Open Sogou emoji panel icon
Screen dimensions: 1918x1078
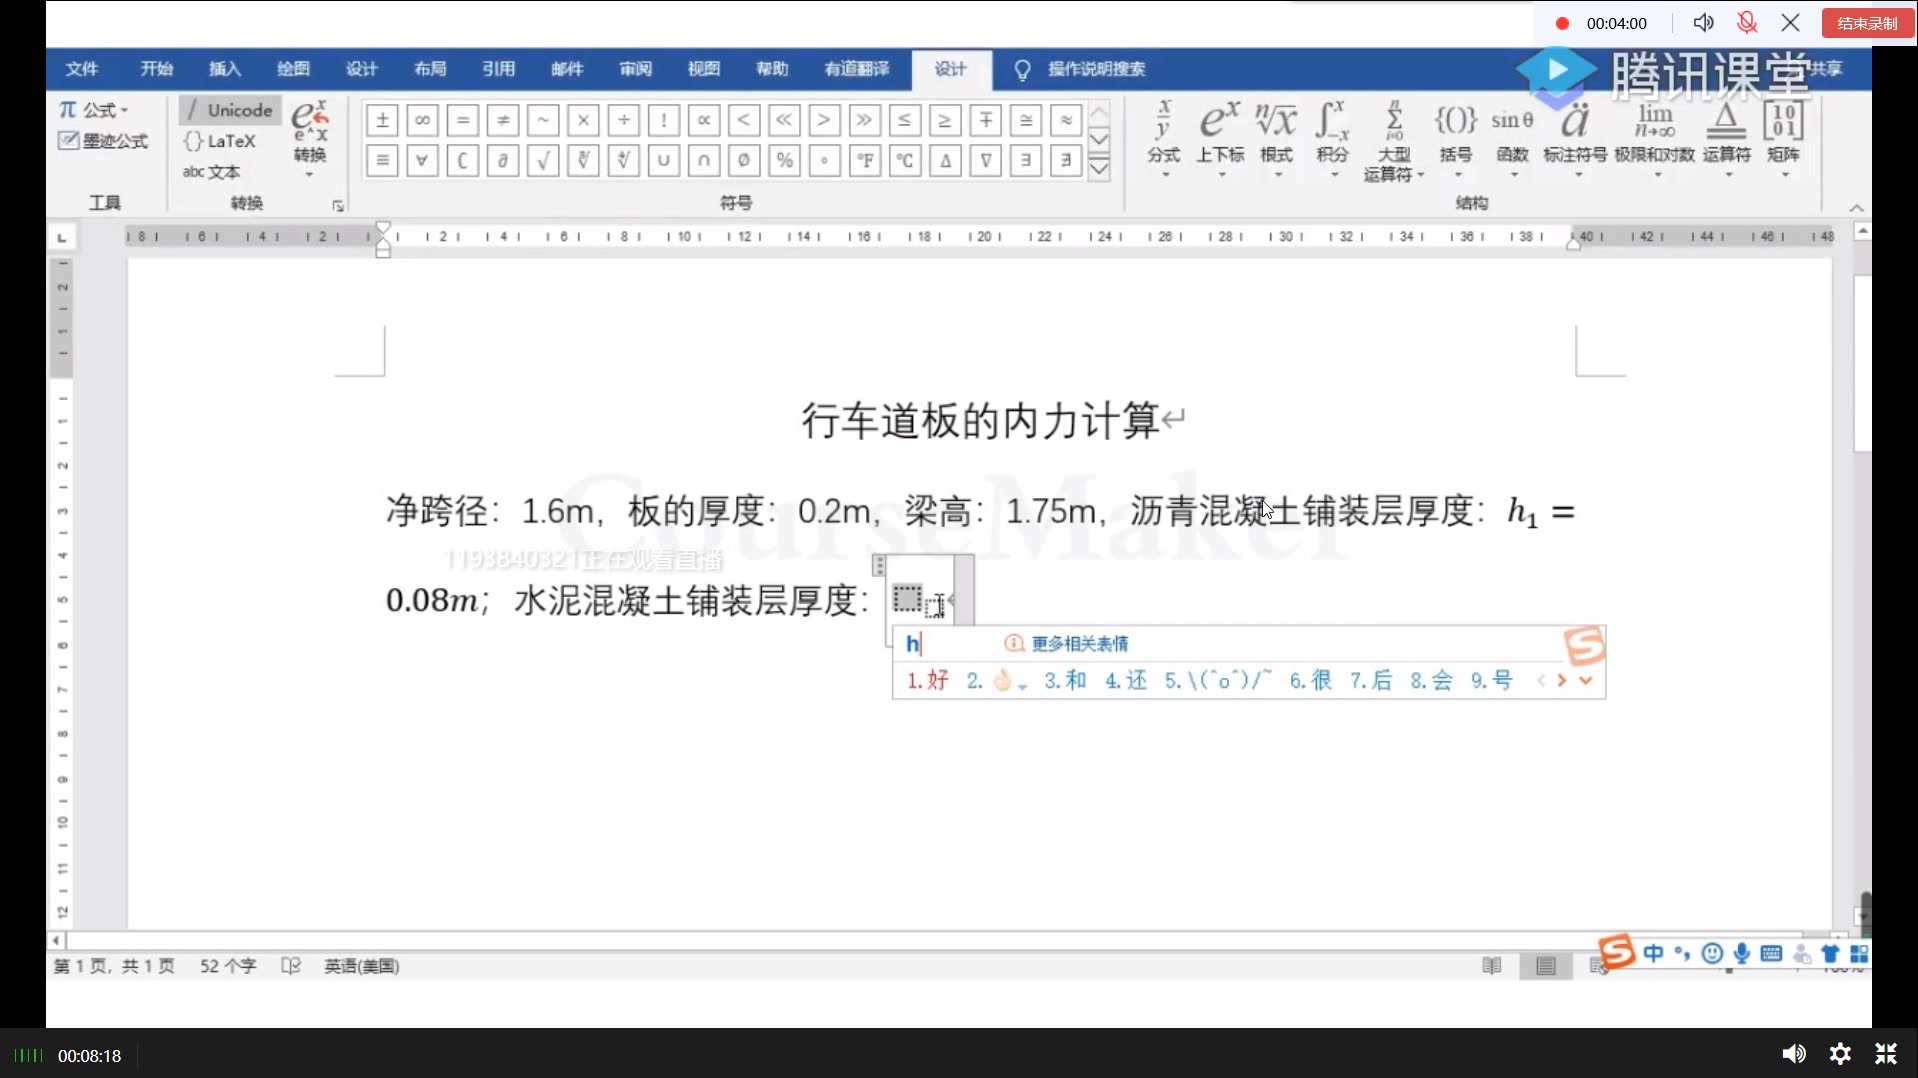[1712, 953]
